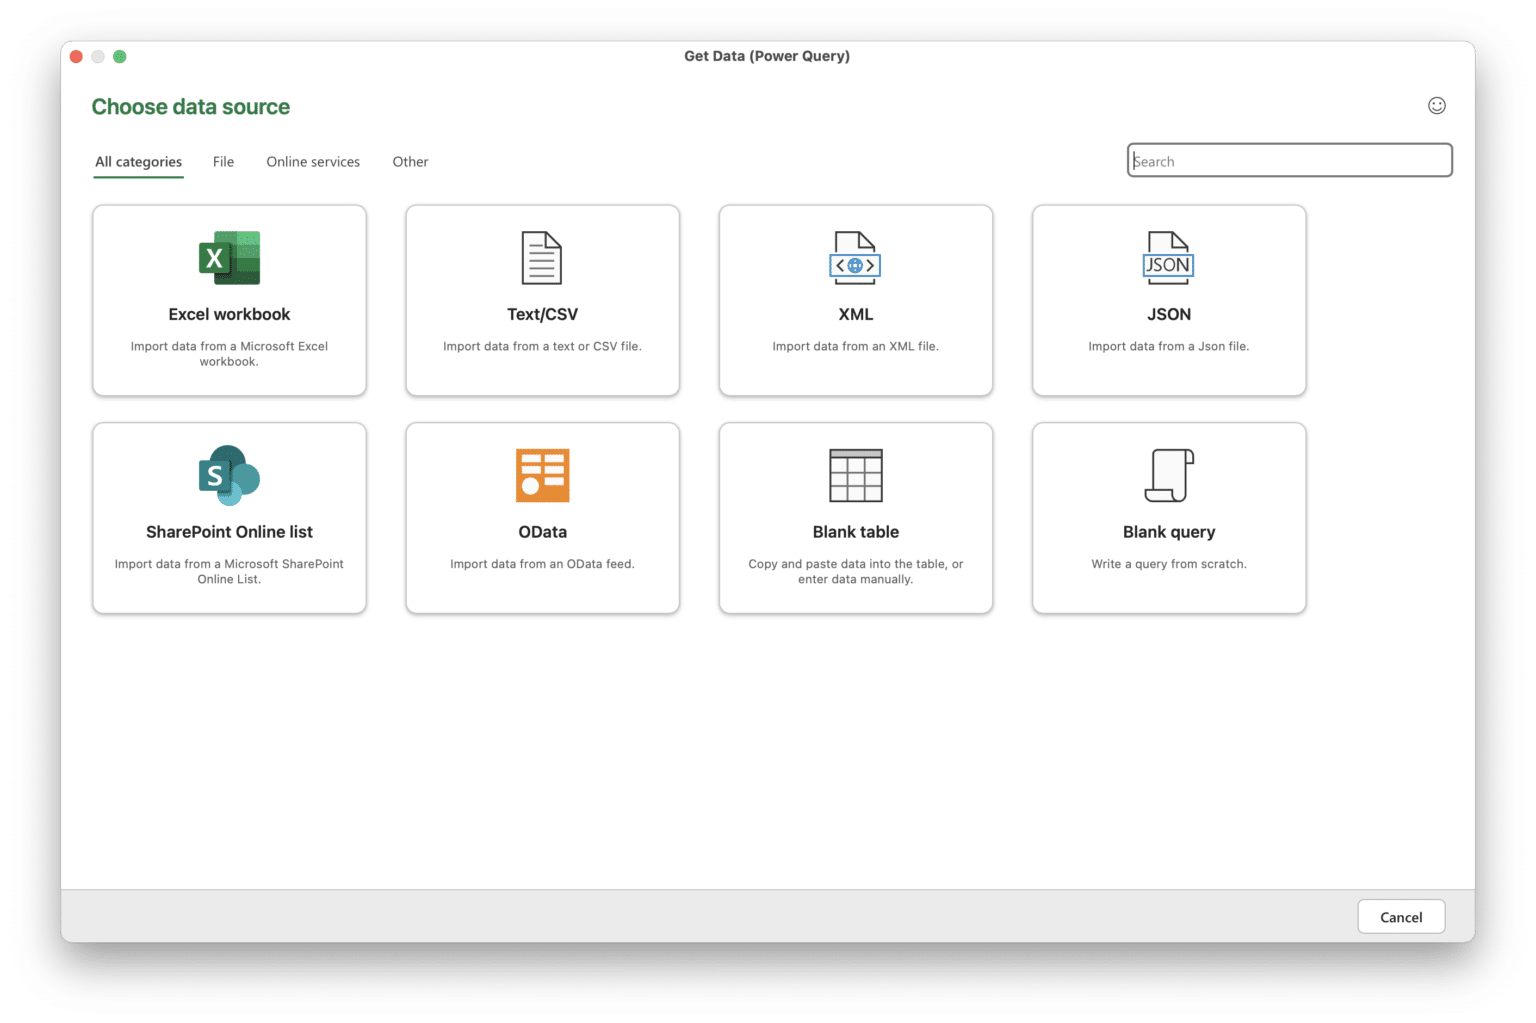Click the JSON file icon
This screenshot has height=1023, width=1536.
coord(1168,258)
